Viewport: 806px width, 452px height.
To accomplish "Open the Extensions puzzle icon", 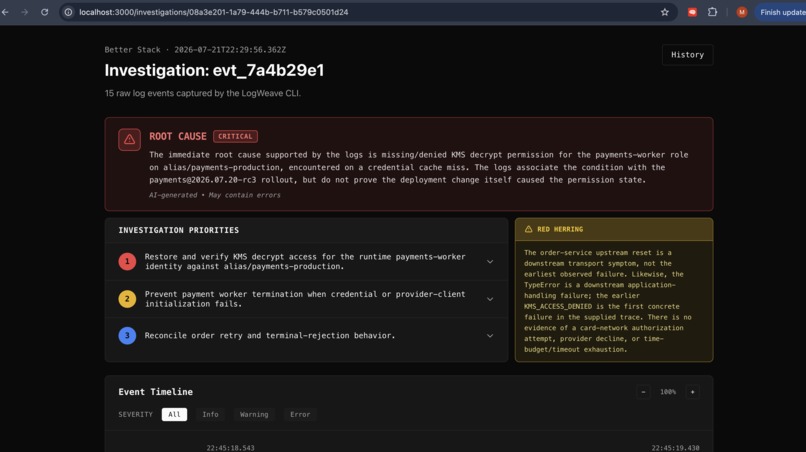I will coord(712,12).
